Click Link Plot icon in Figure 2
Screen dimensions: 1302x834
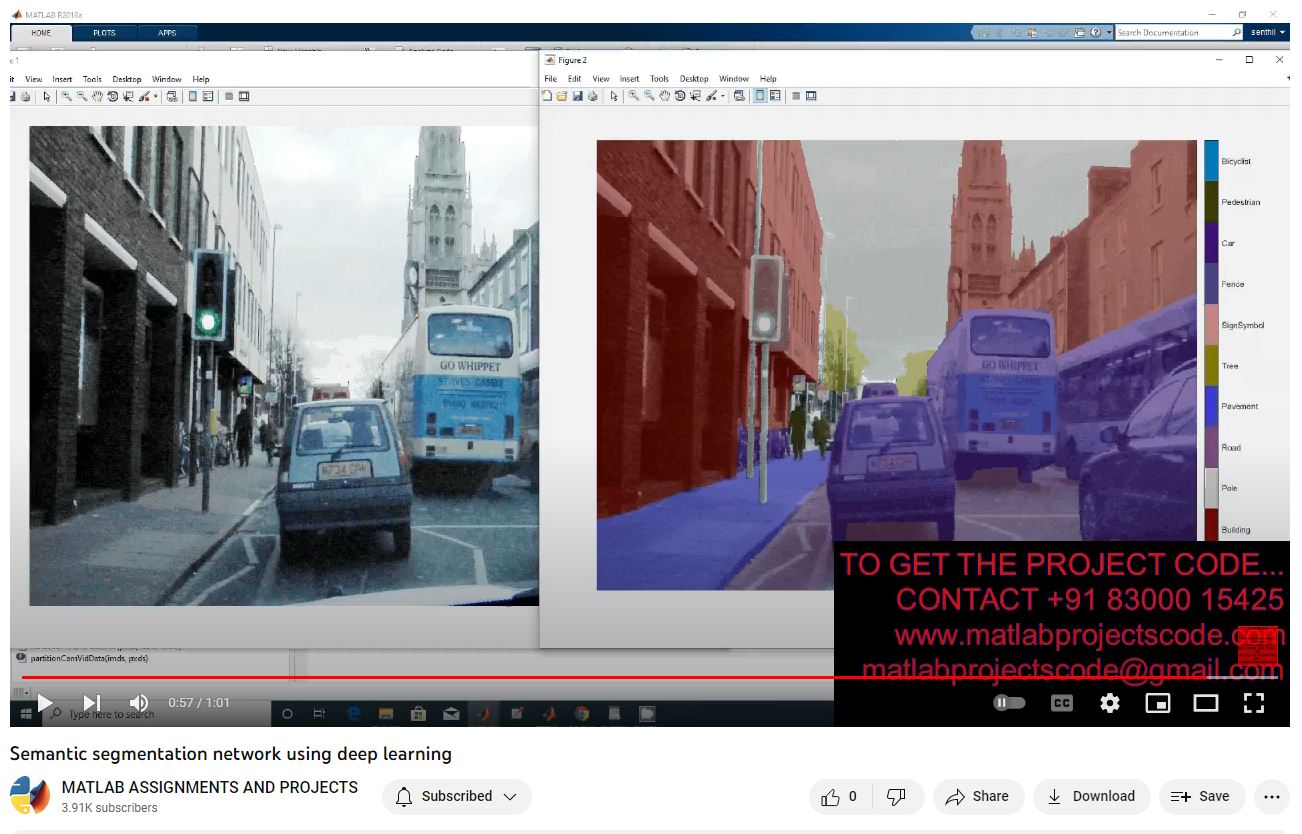(738, 96)
